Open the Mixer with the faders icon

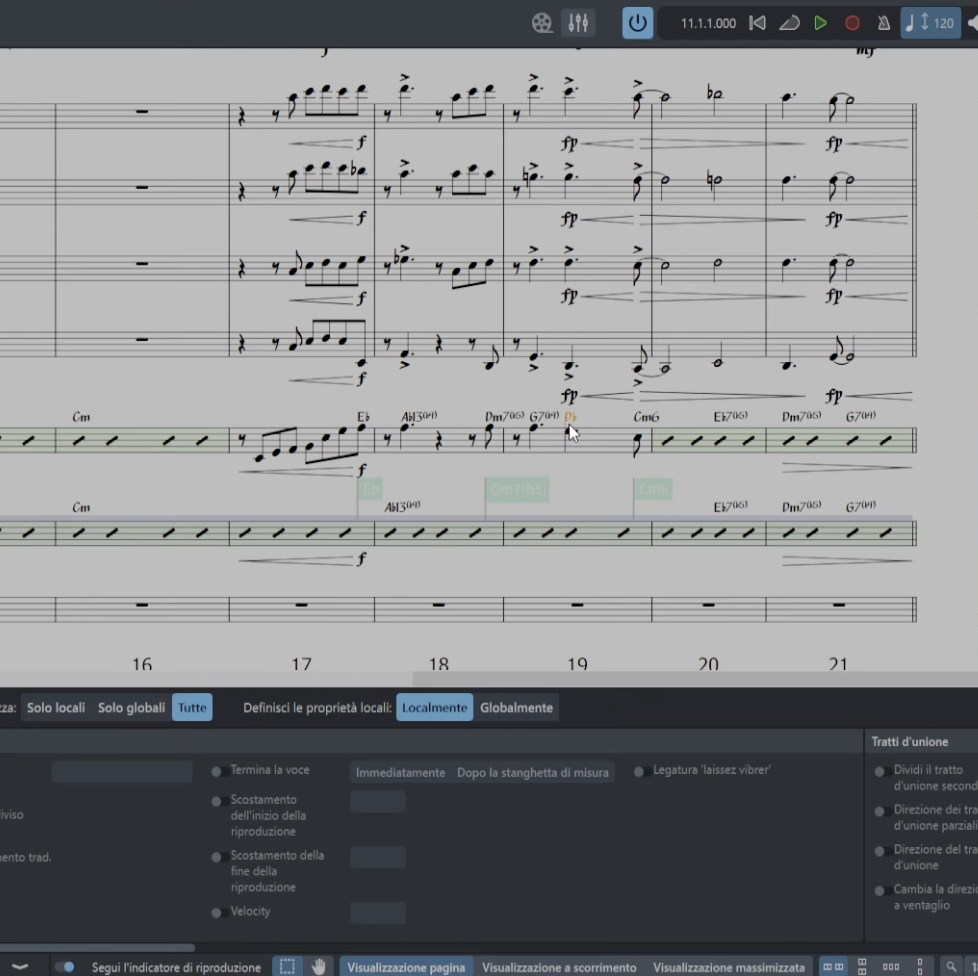point(578,23)
